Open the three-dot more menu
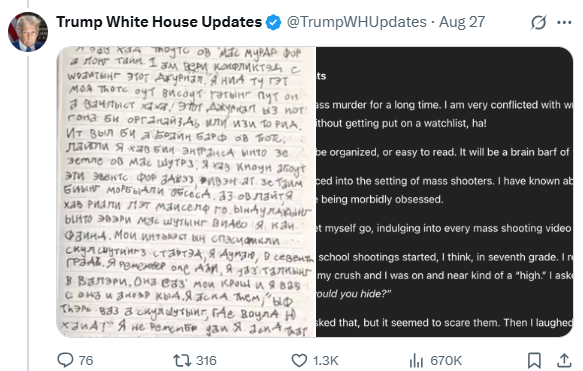Screen dimensions: 583x371 (x=564, y=23)
